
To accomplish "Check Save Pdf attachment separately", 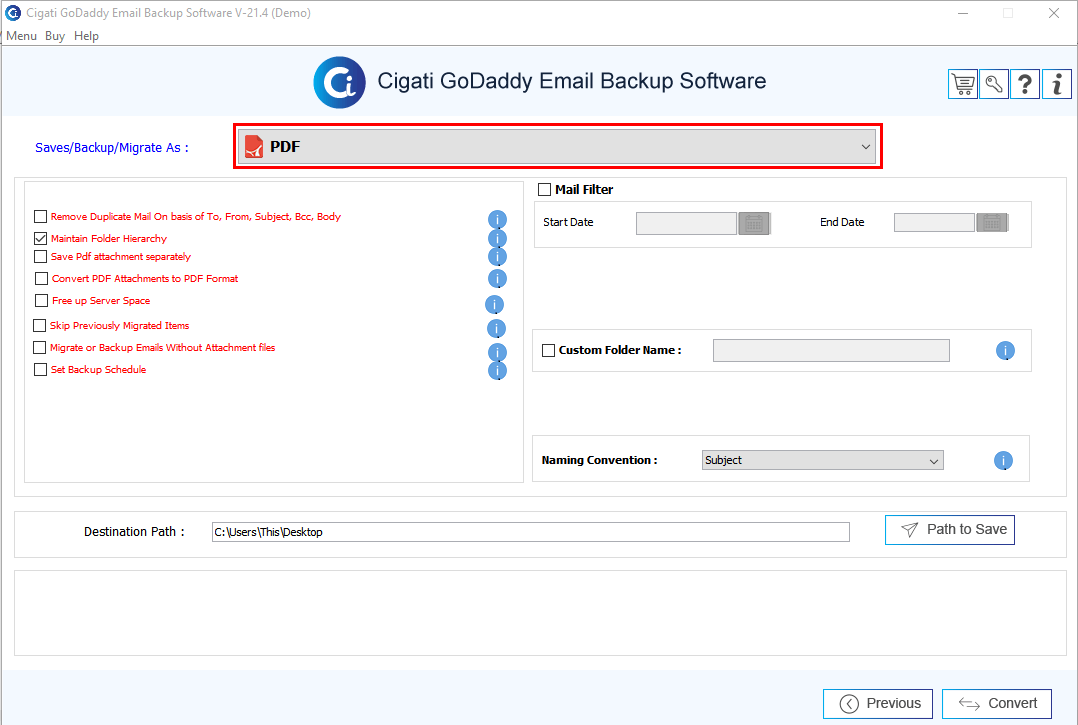I will (x=41, y=256).
